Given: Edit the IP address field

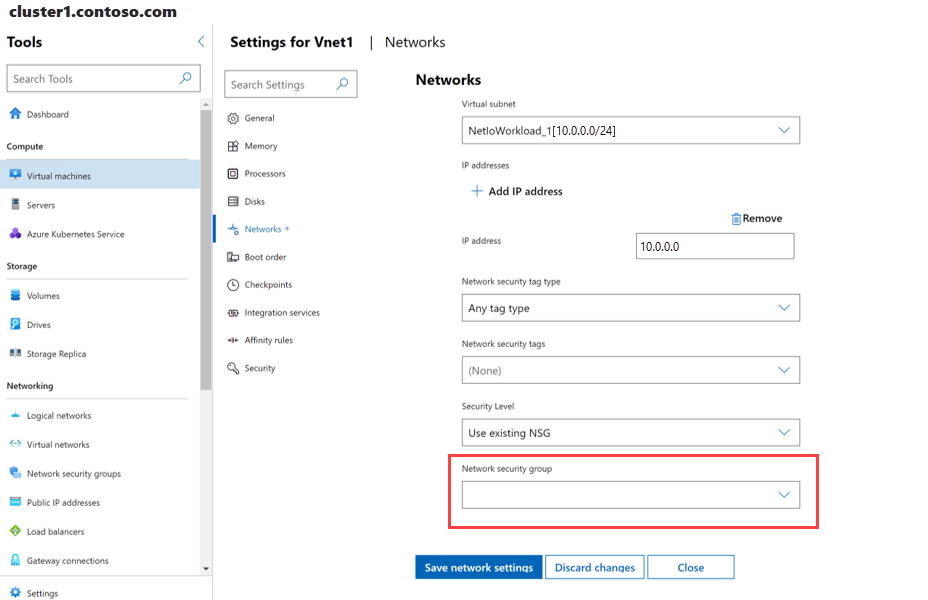Looking at the screenshot, I should pyautogui.click(x=714, y=245).
